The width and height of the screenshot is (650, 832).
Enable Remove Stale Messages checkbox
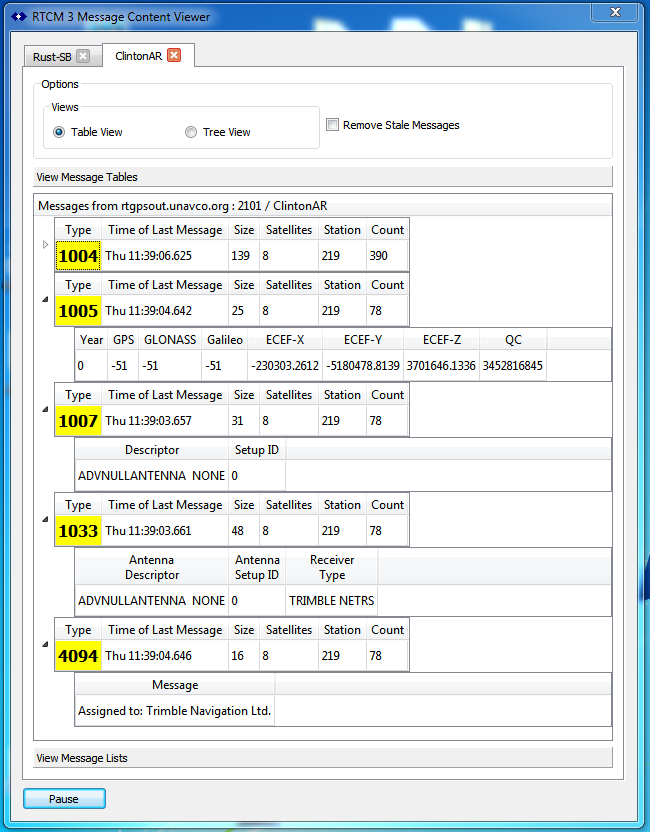coord(332,125)
